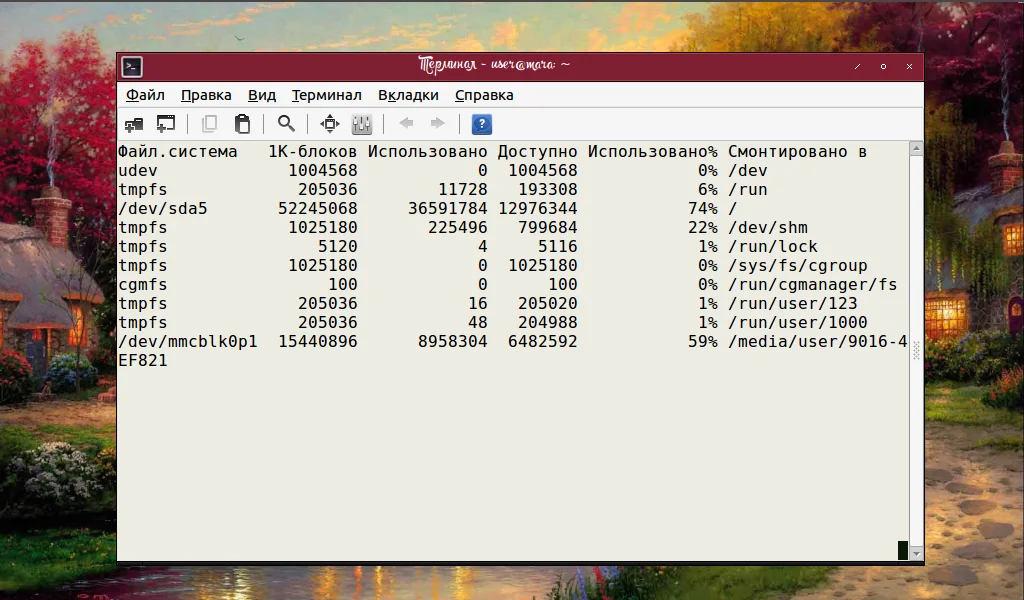
Task: Select the Вкладки menu
Action: (x=408, y=95)
